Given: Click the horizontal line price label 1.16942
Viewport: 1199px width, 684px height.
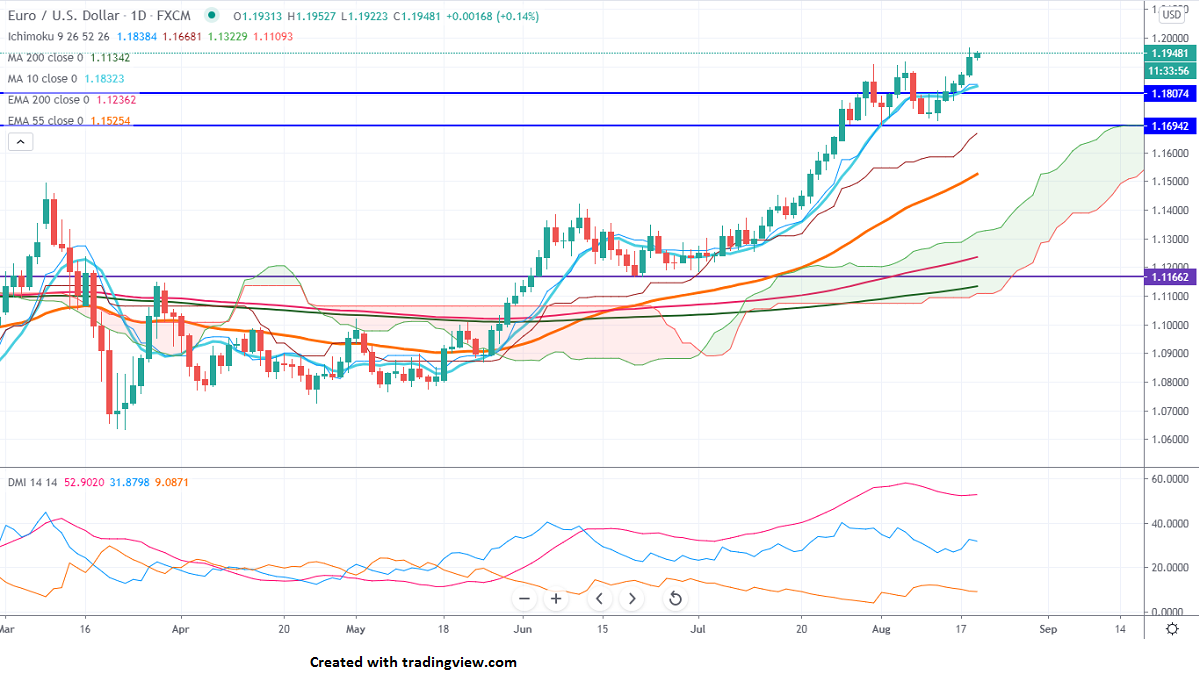Looking at the screenshot, I should pos(1170,126).
